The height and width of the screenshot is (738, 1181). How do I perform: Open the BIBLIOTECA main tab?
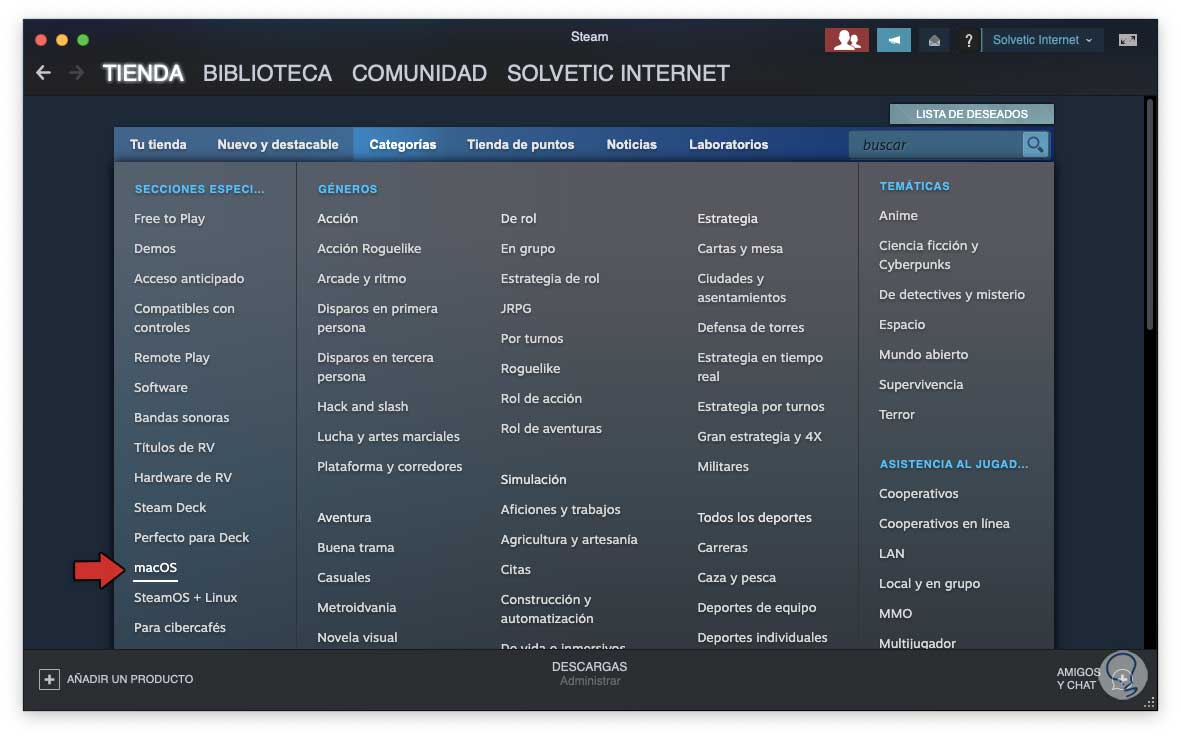click(x=267, y=73)
